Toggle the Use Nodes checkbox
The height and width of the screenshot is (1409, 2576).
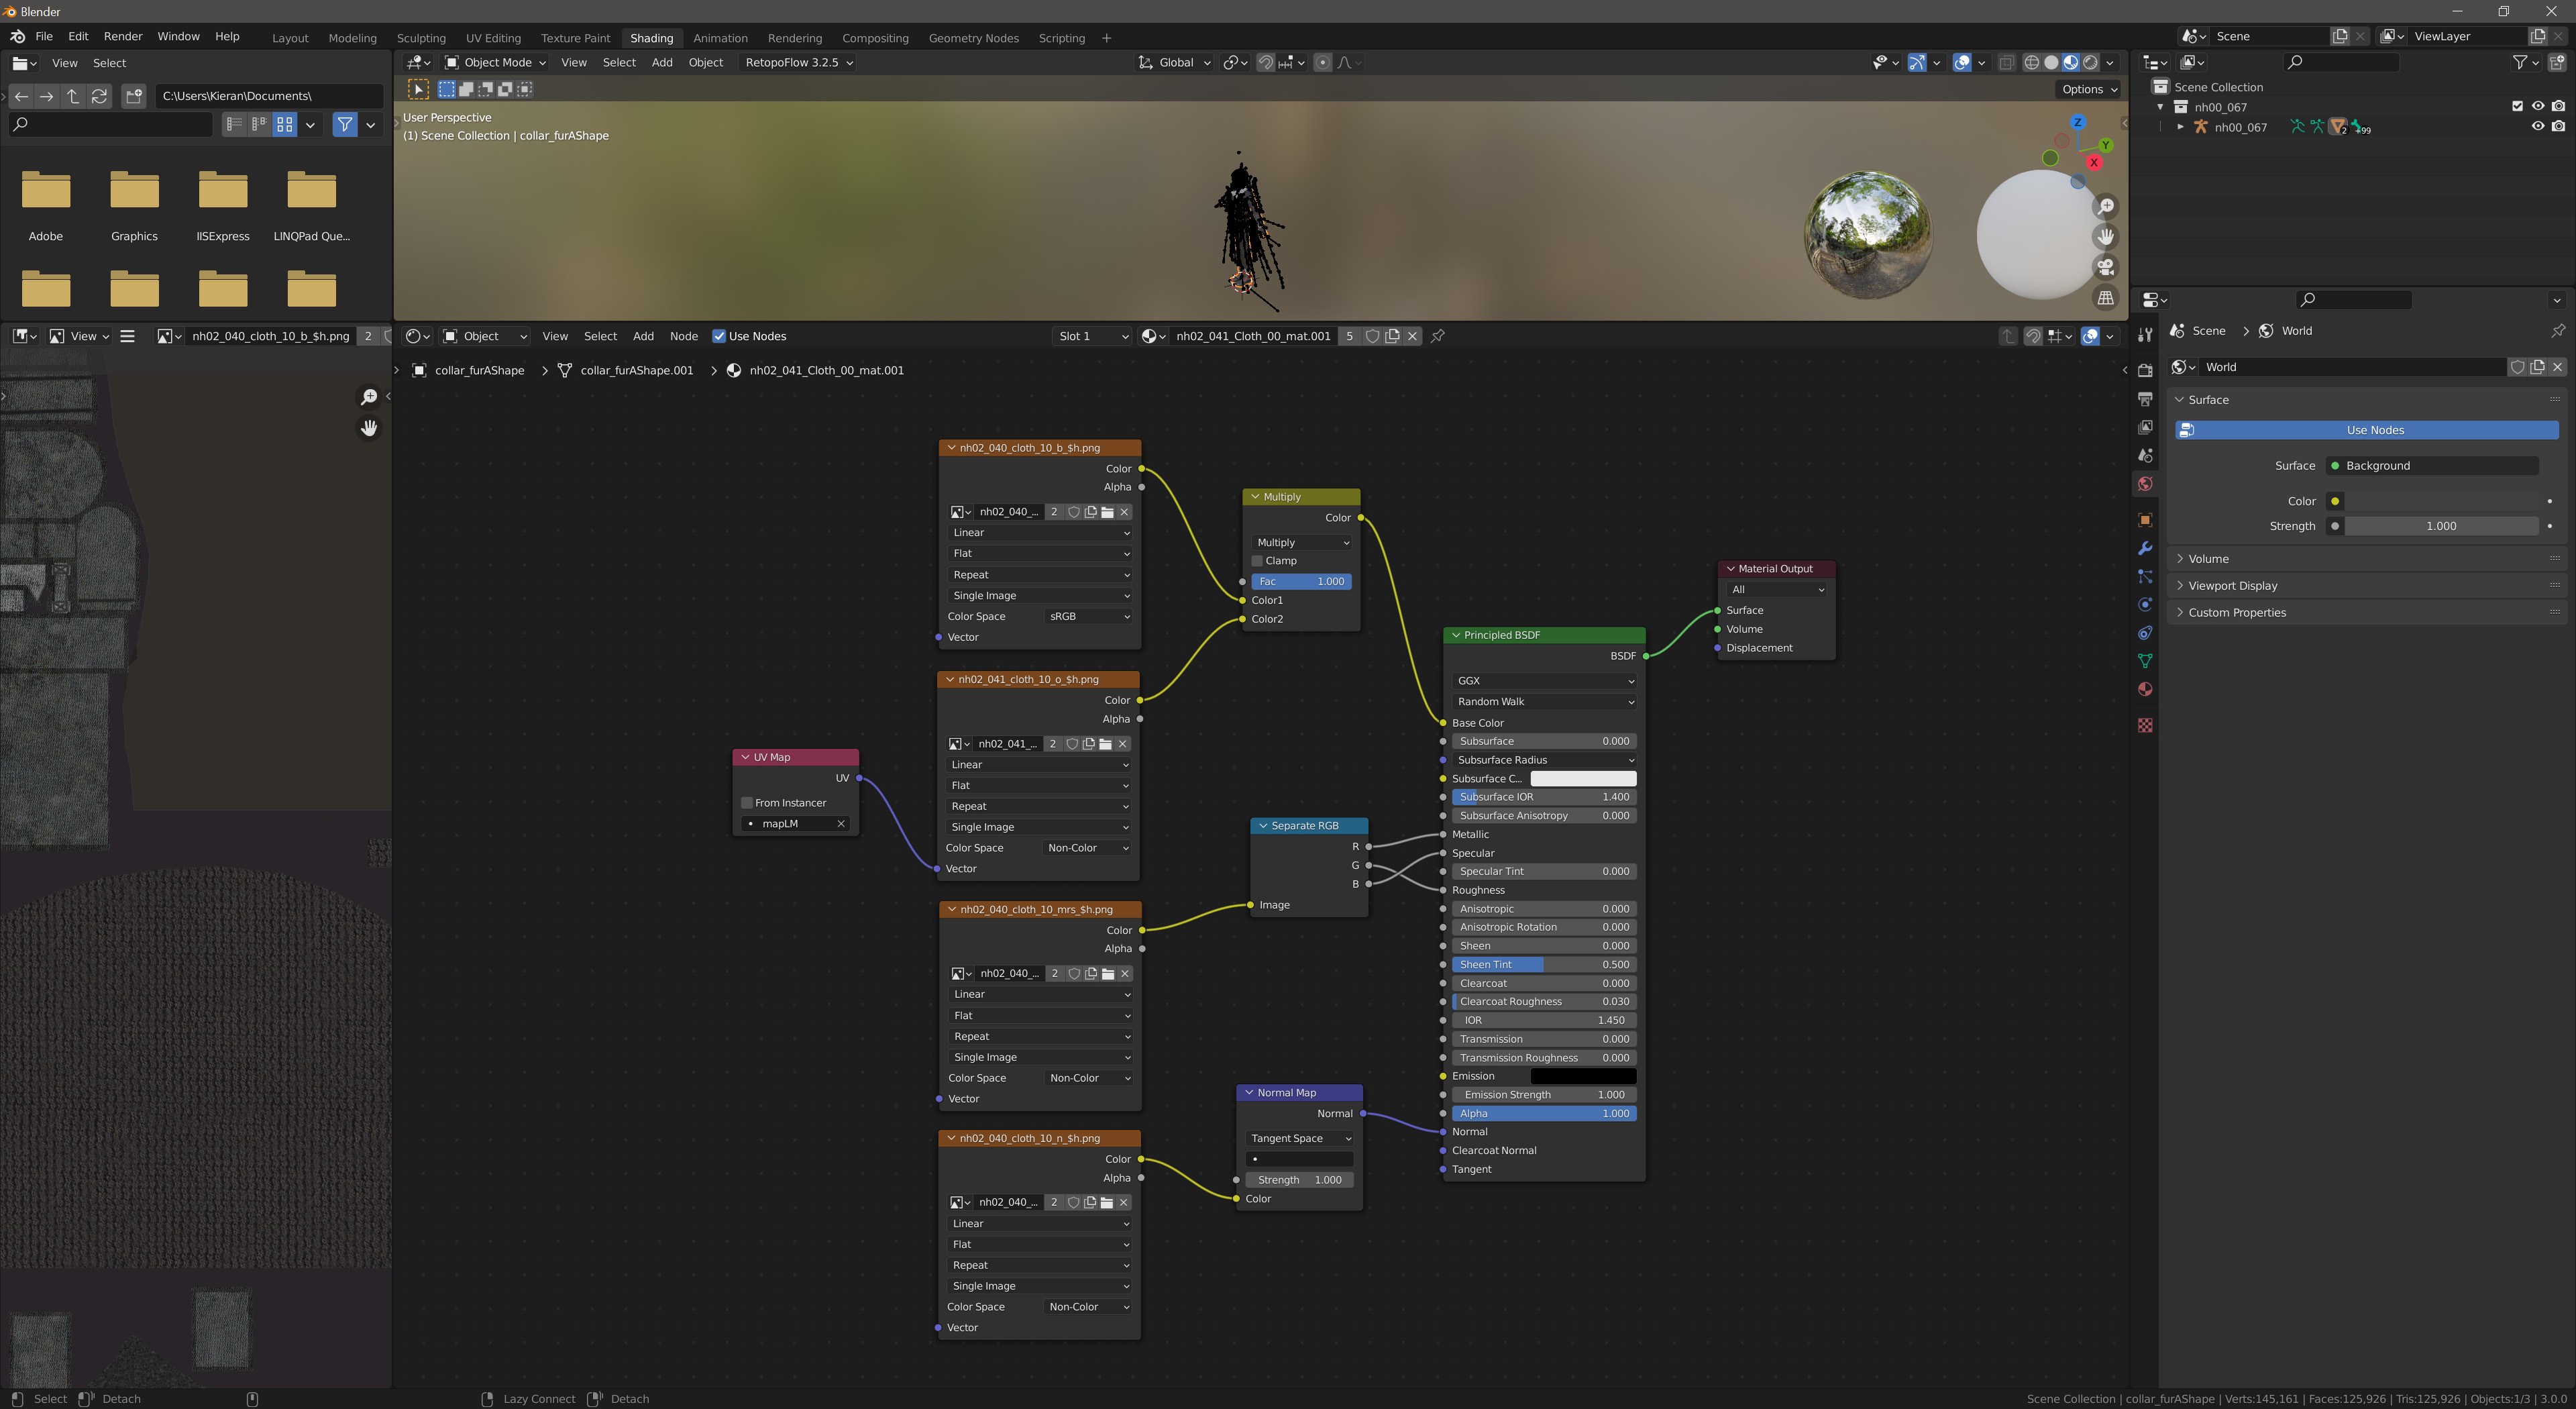(718, 336)
